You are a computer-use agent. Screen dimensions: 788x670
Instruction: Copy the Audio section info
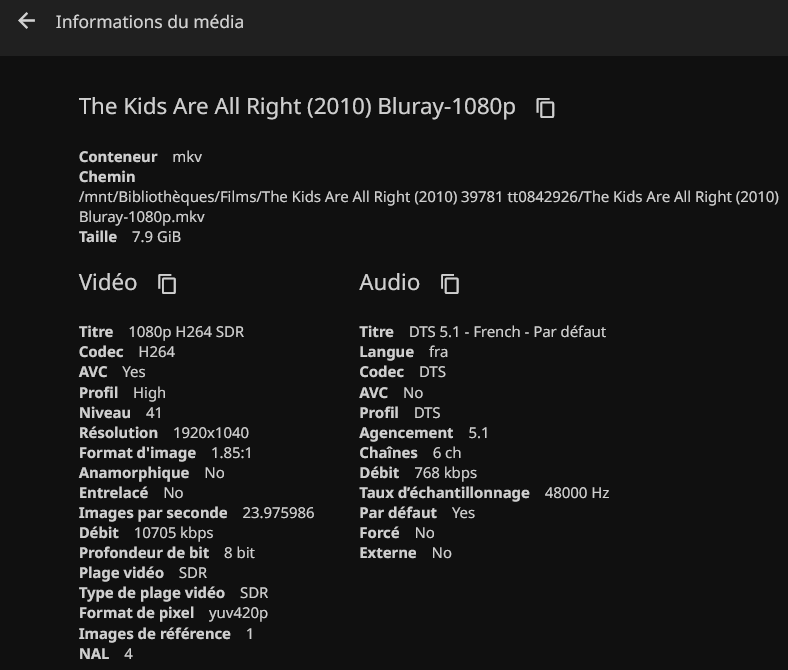click(450, 284)
